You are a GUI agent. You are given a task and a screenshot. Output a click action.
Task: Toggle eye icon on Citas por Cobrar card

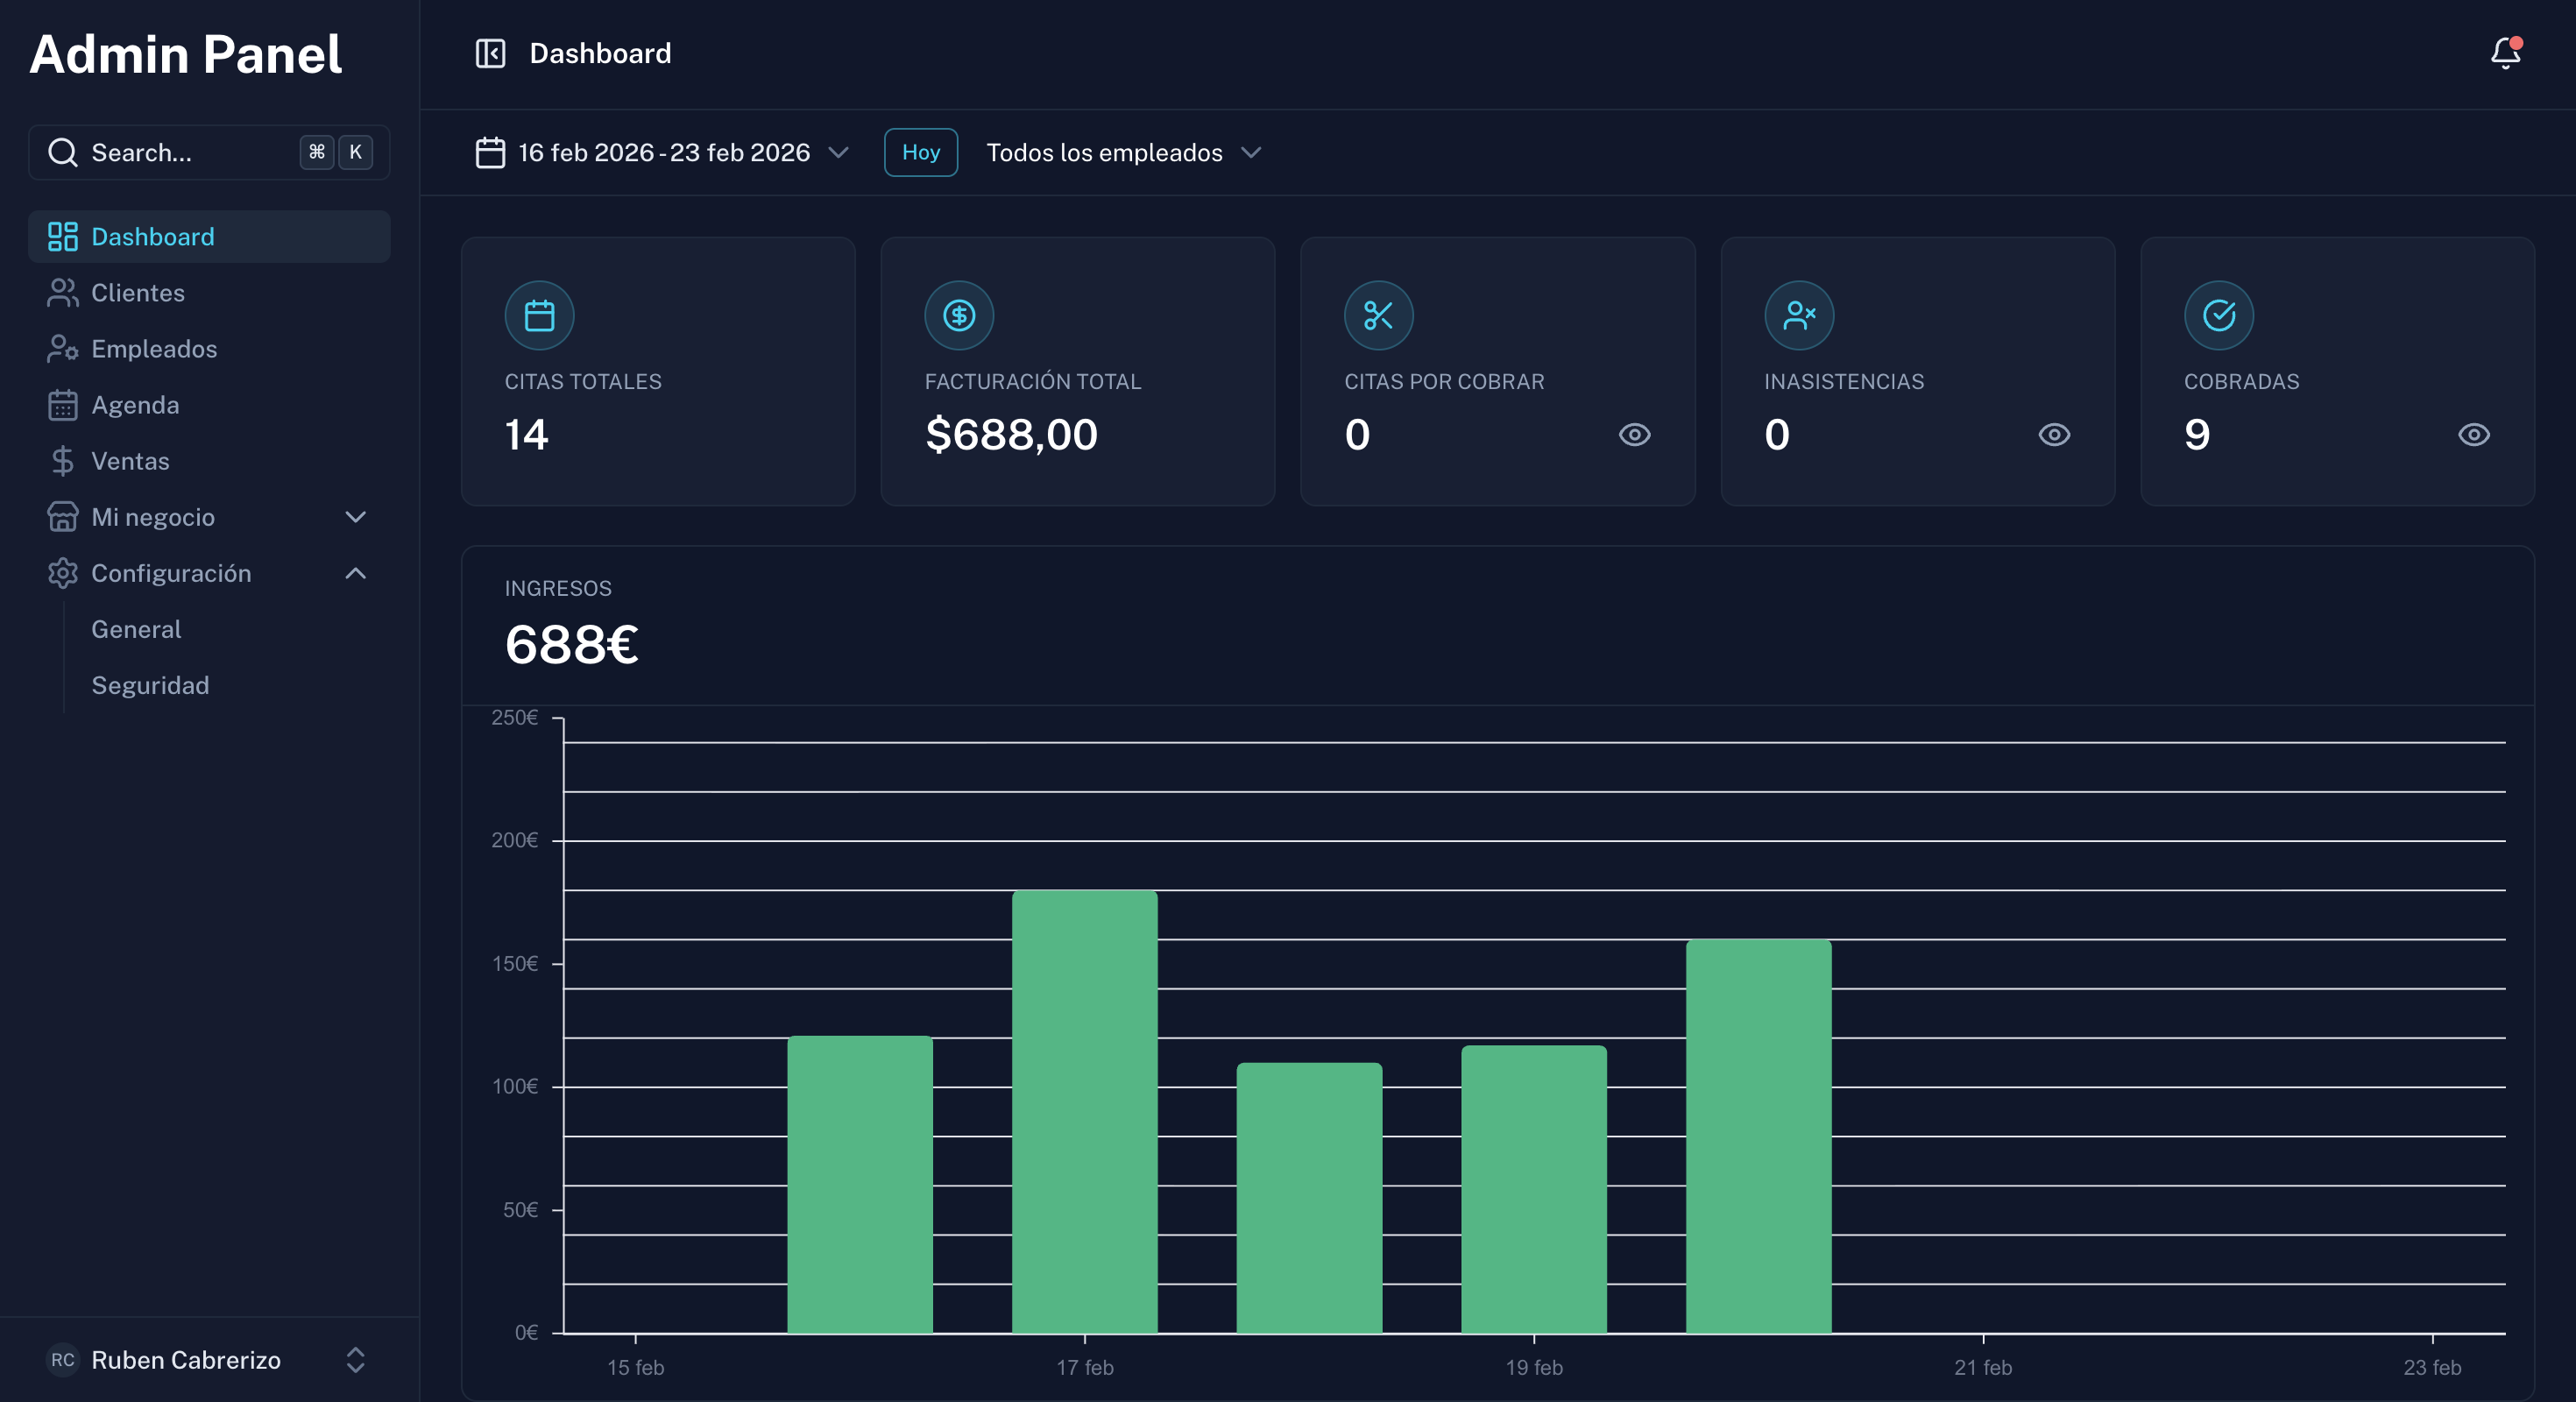(x=1634, y=435)
